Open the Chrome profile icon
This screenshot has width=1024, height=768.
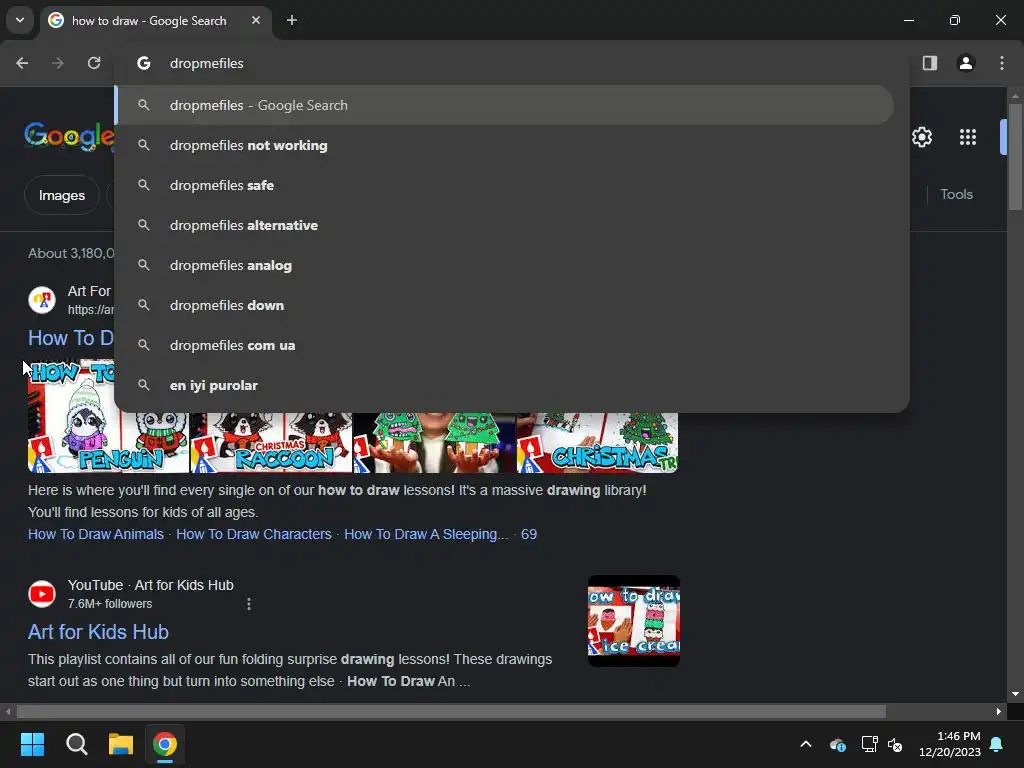click(965, 63)
